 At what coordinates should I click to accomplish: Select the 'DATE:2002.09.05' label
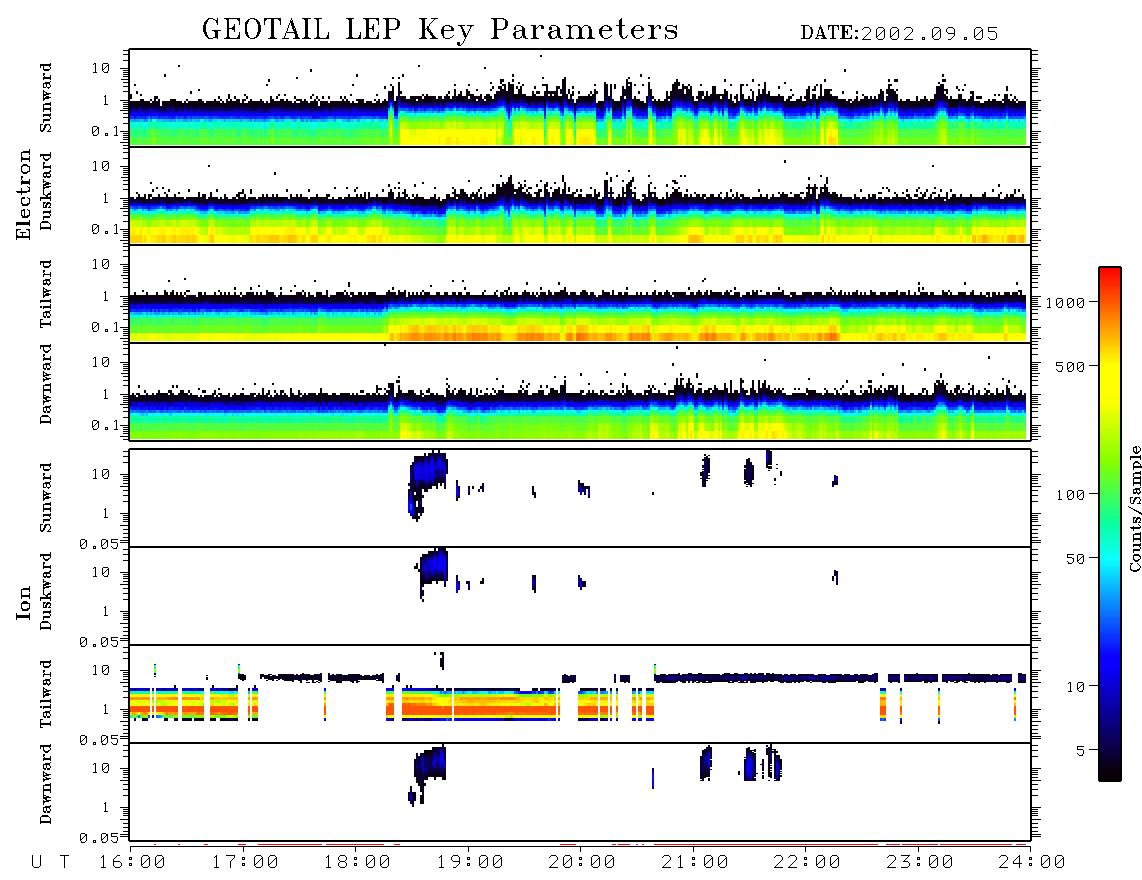click(899, 34)
